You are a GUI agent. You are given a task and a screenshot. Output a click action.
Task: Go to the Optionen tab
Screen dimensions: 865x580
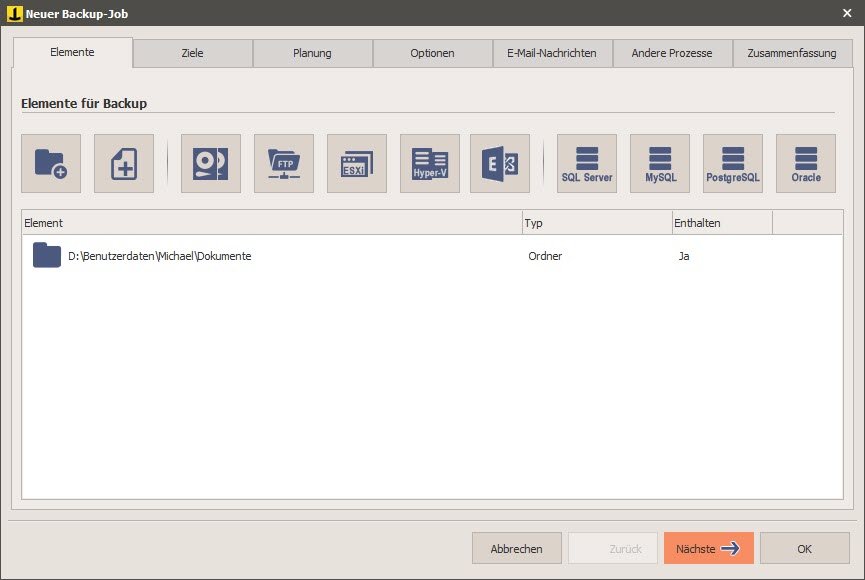(432, 53)
